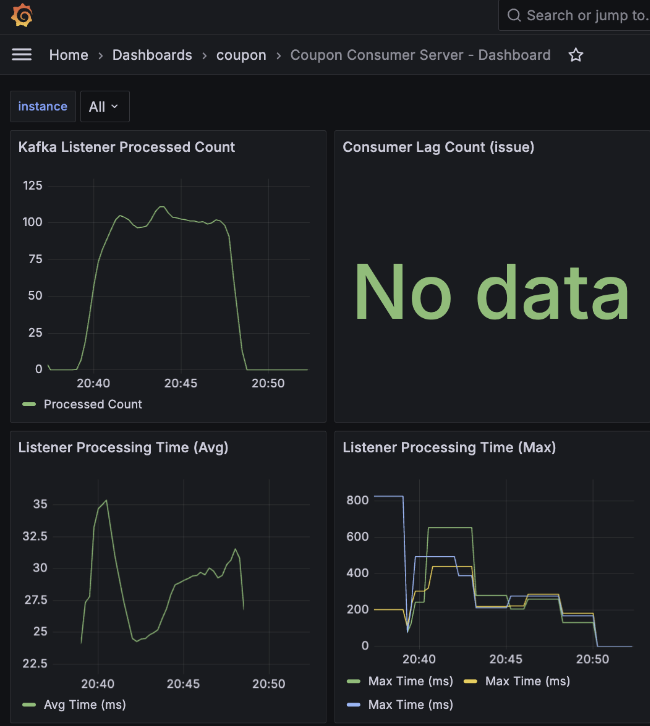The image size is (650, 726).
Task: Open Kafka Listener Processed Count panel title
Action: click(127, 147)
